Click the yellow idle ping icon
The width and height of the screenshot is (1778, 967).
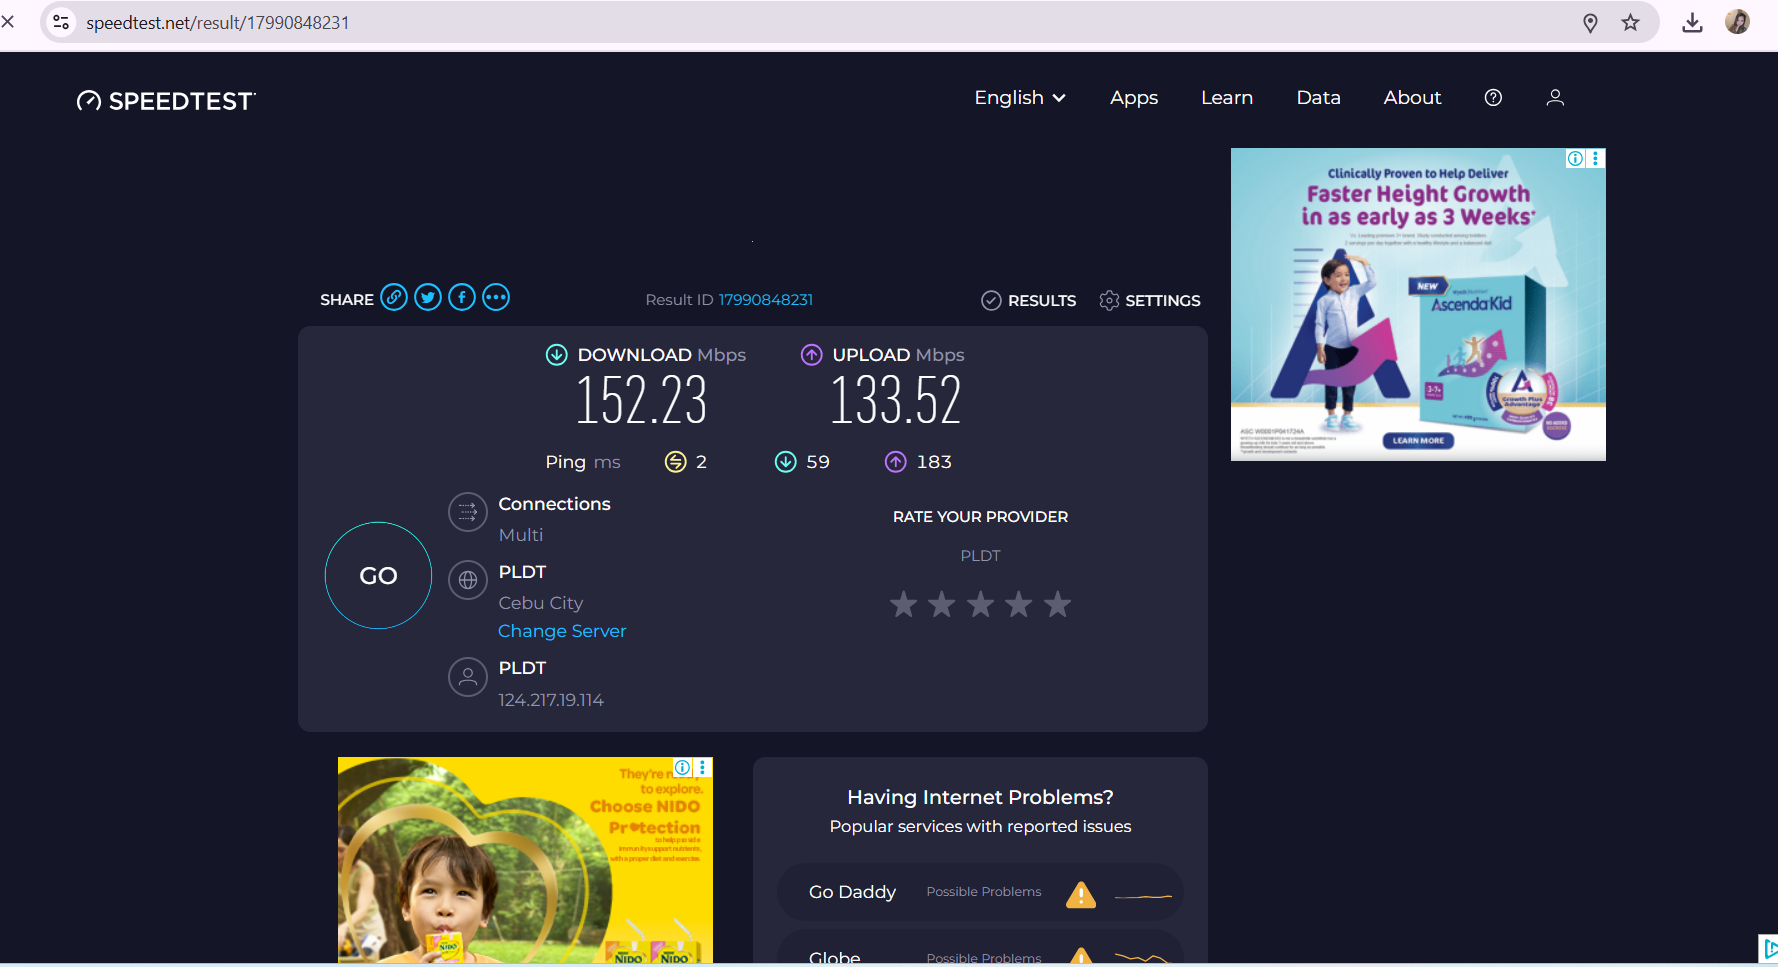tap(676, 461)
